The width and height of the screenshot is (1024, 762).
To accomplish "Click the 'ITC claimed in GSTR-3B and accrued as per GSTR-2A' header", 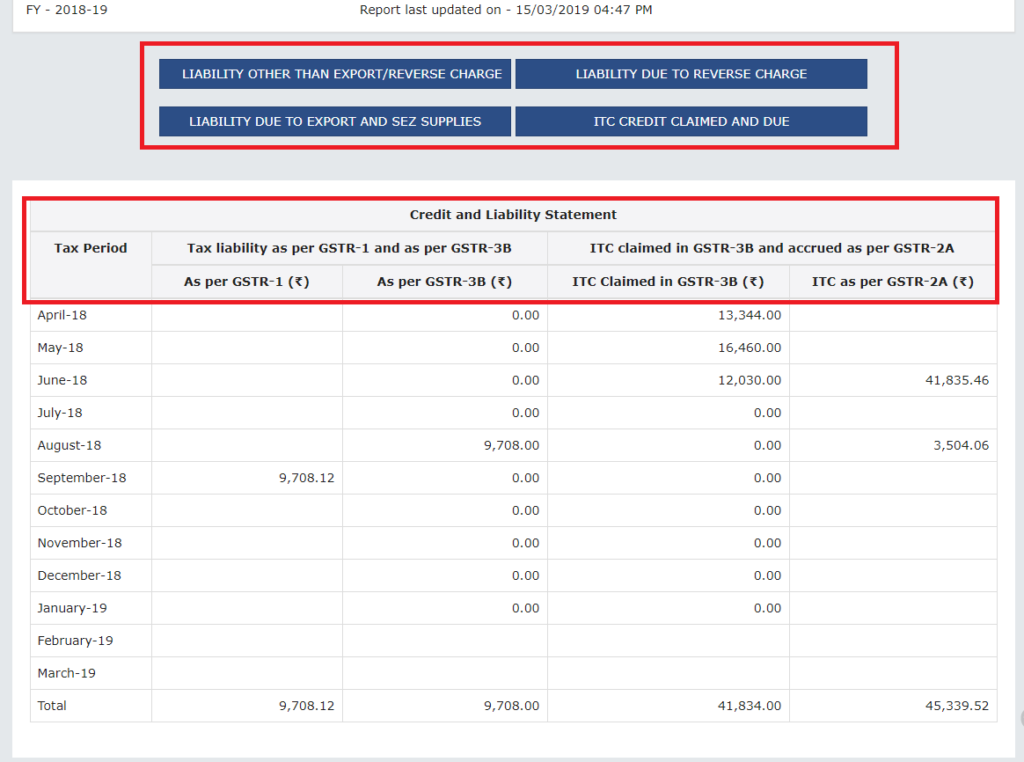I will (x=772, y=248).
